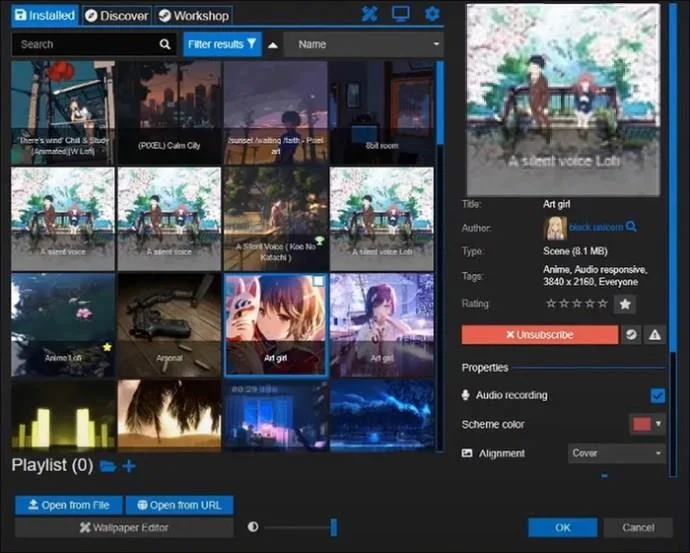Select the Still room wallpaper

[382, 113]
